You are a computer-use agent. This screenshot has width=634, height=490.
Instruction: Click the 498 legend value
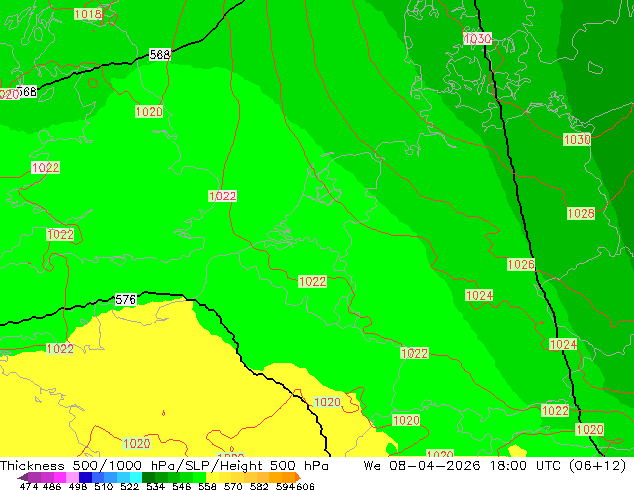(x=78, y=486)
